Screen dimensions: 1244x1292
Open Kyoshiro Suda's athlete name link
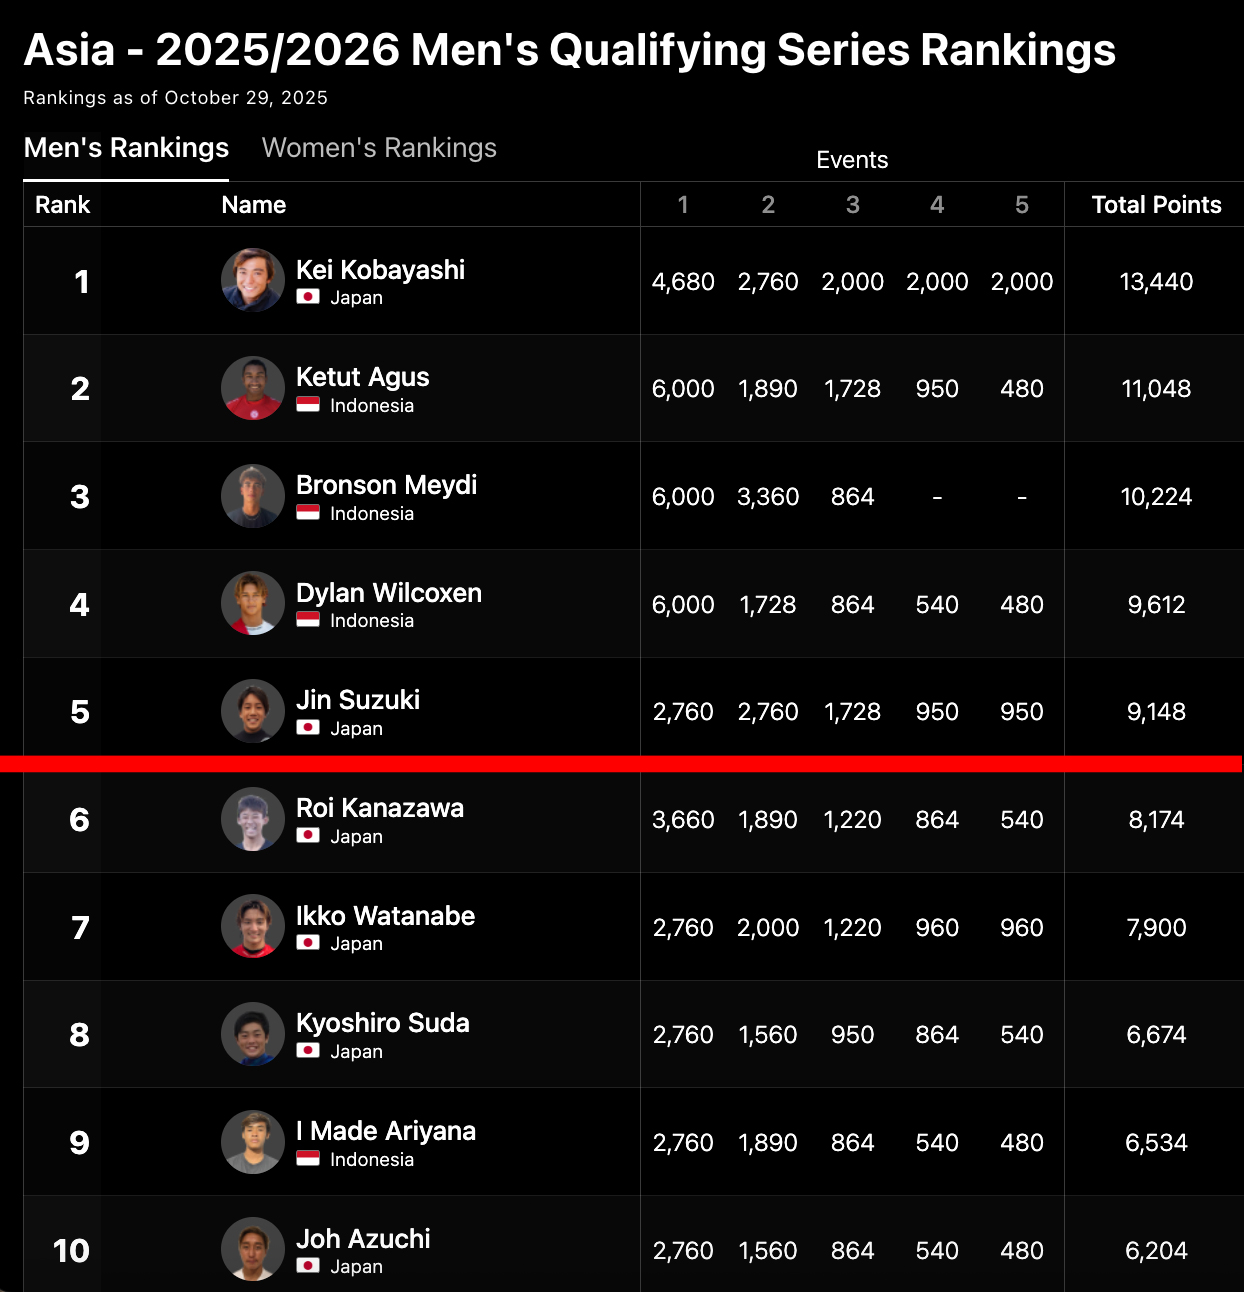[383, 1023]
